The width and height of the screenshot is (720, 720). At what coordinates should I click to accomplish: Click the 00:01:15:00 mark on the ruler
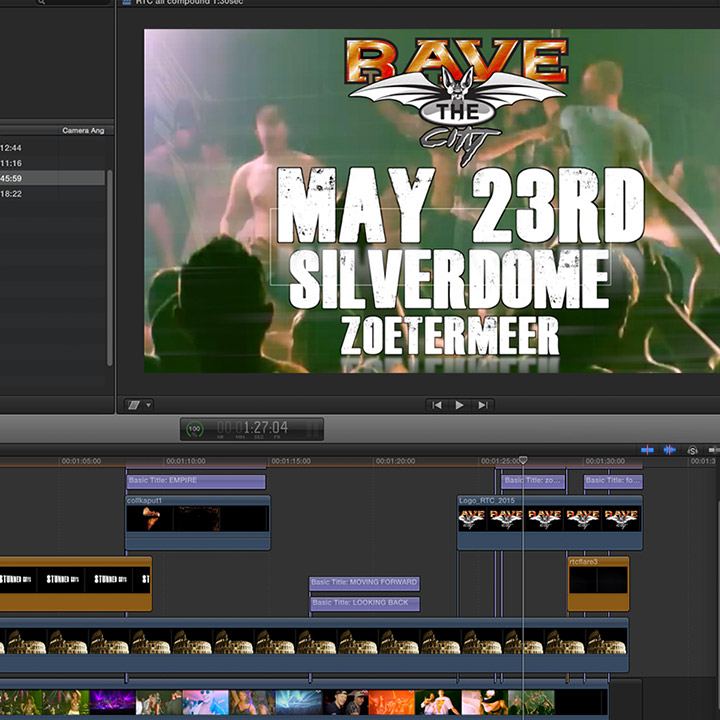(291, 461)
